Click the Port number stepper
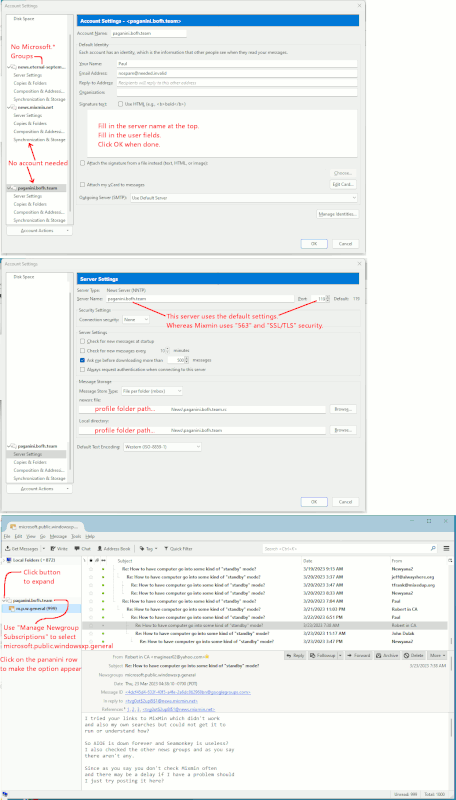Screen dimensions: 456x800 click(x=328, y=298)
